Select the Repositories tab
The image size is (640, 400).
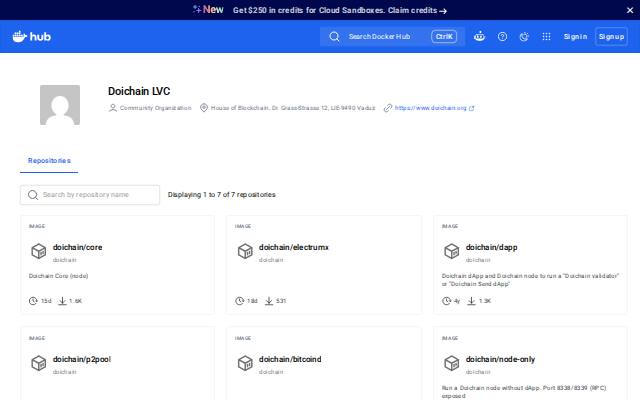click(x=49, y=161)
